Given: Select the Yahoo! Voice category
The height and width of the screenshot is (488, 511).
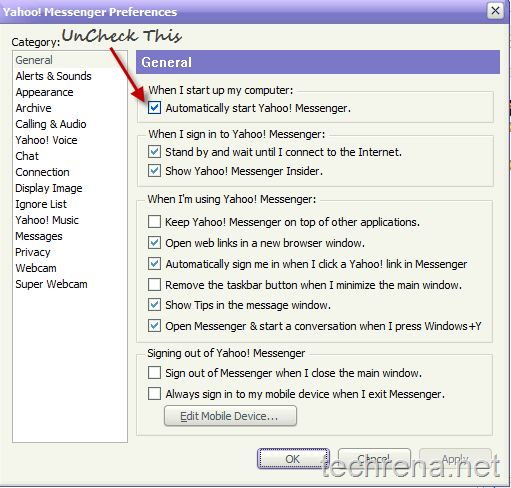Looking at the screenshot, I should pyautogui.click(x=46, y=140).
